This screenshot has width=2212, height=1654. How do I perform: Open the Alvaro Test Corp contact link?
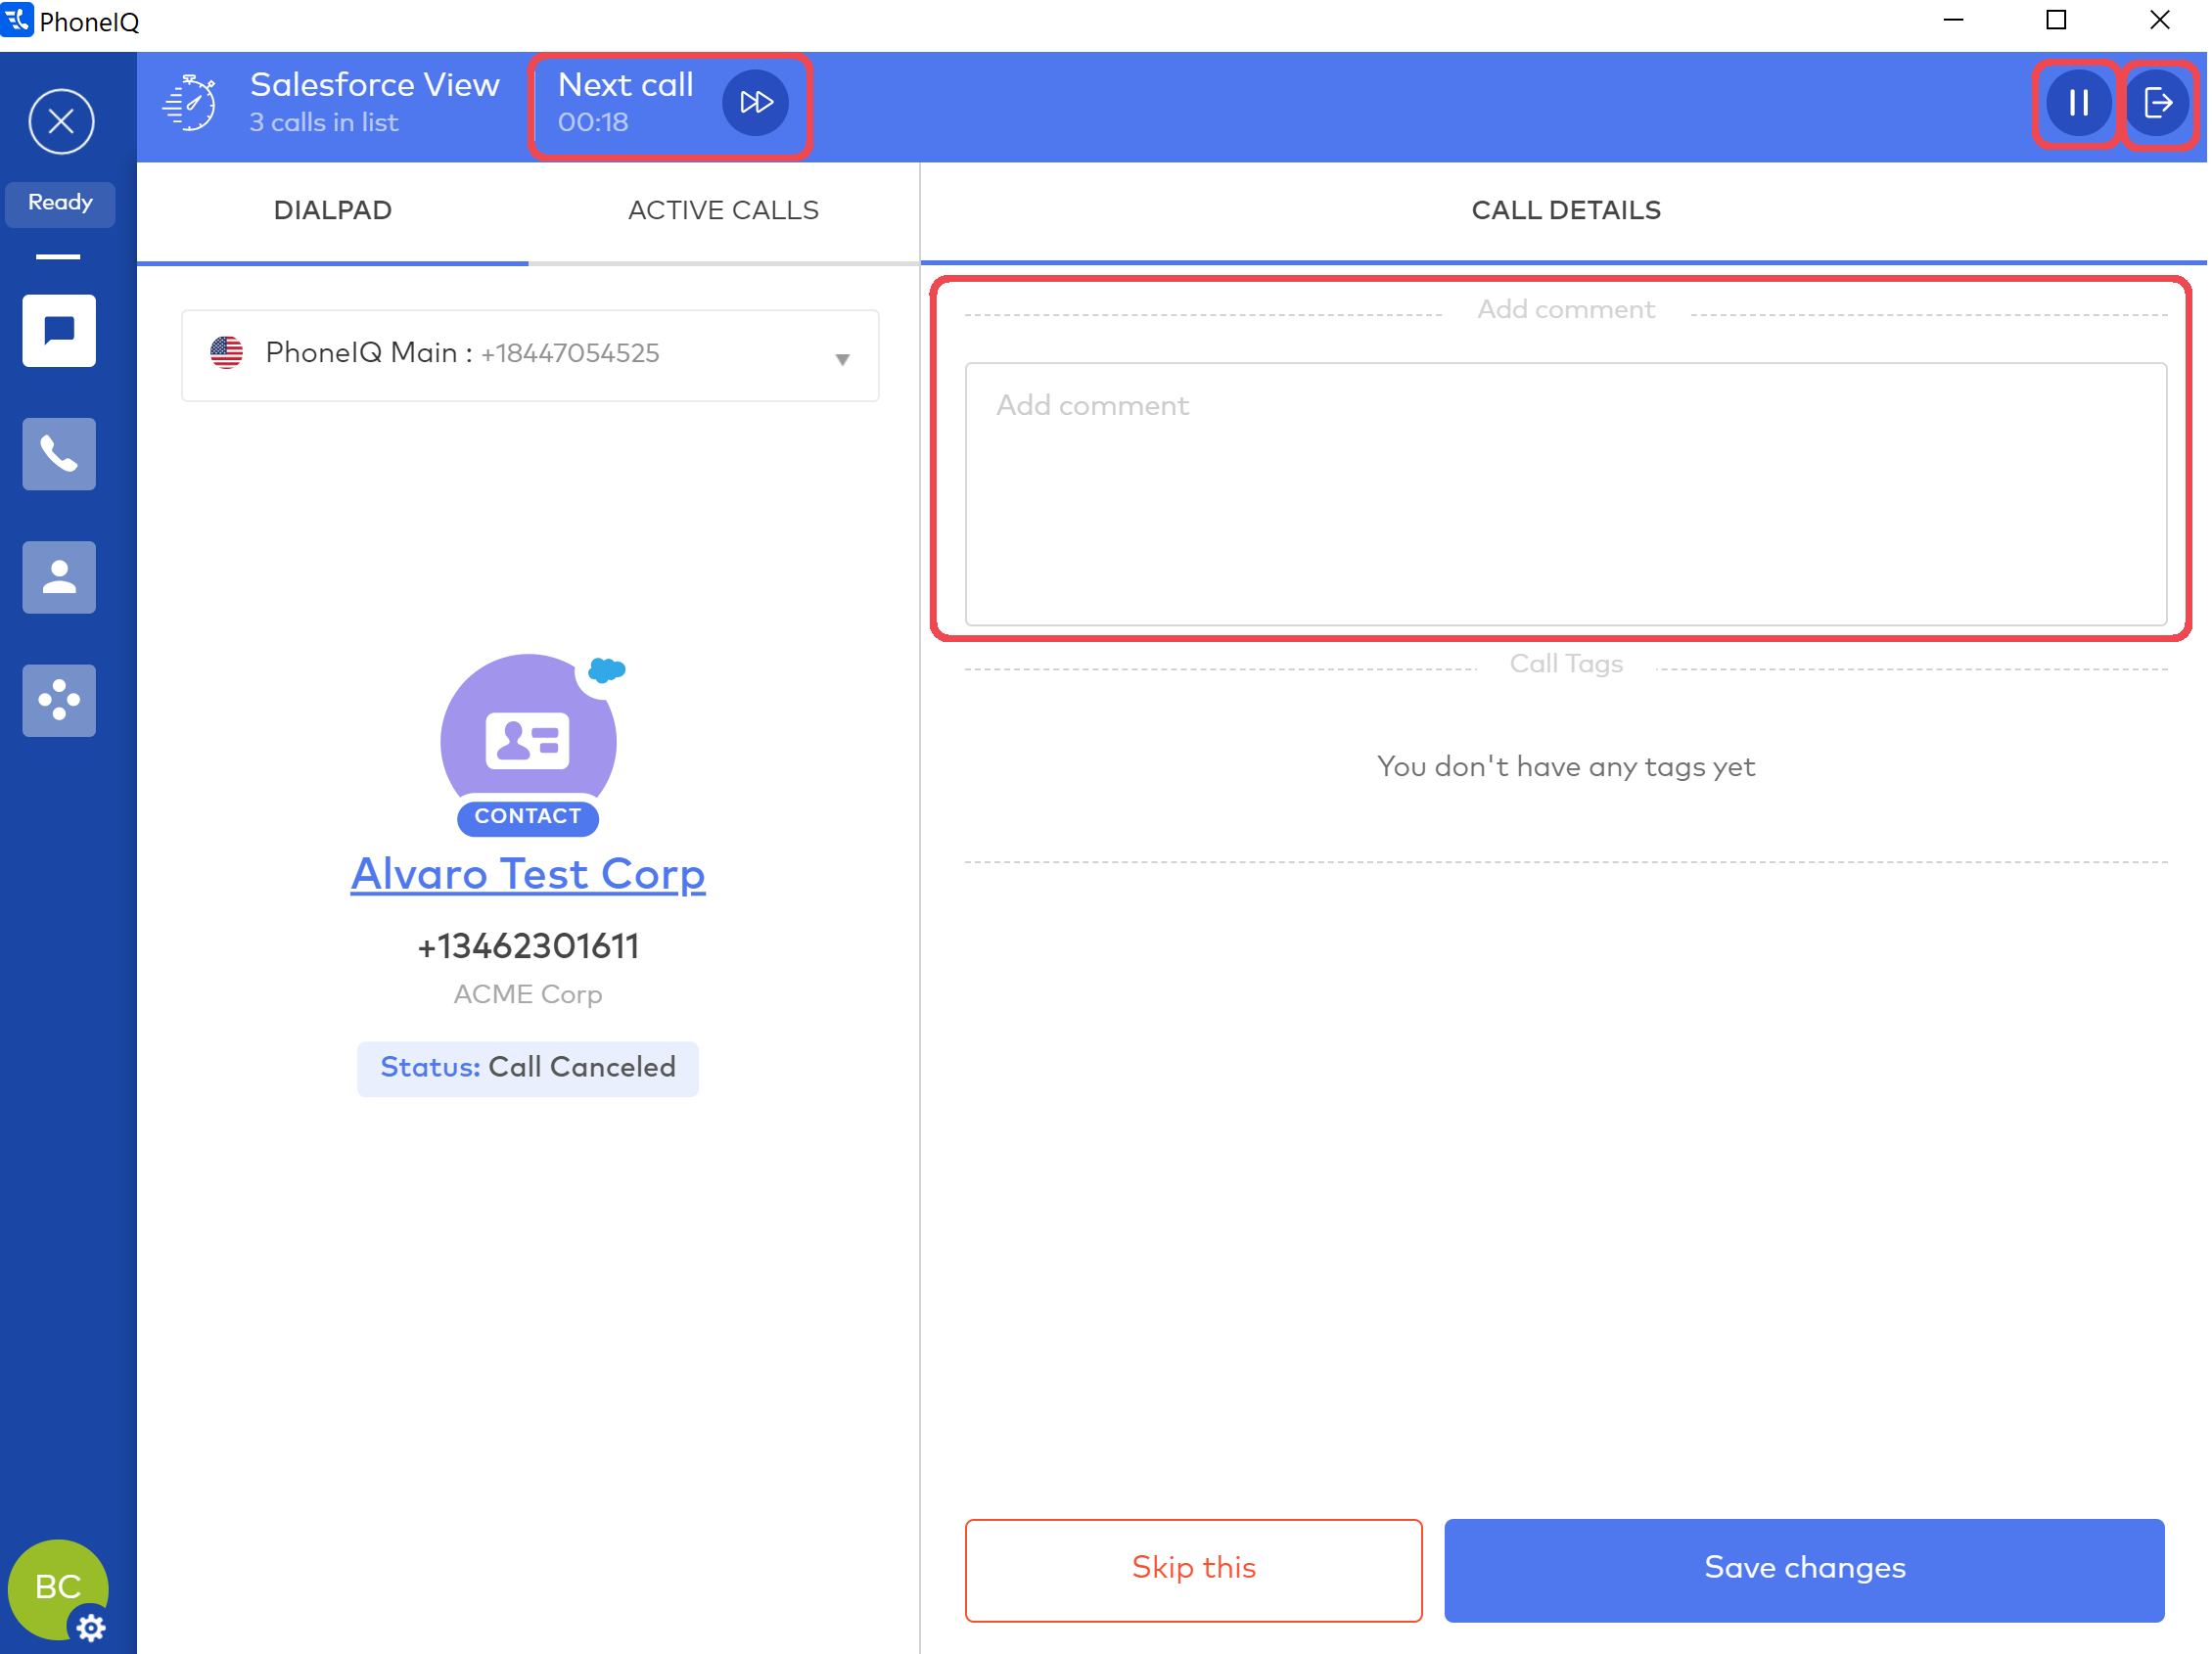pos(528,875)
